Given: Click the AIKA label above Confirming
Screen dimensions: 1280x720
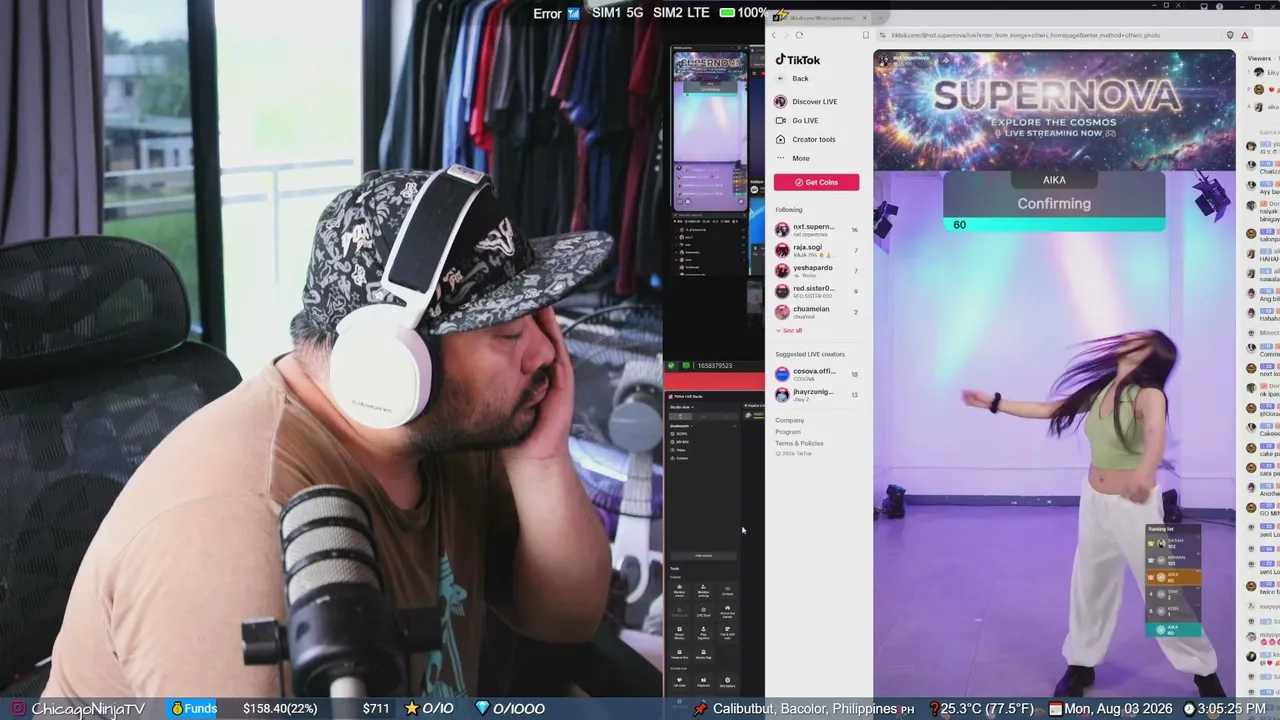Looking at the screenshot, I should click(x=1054, y=180).
